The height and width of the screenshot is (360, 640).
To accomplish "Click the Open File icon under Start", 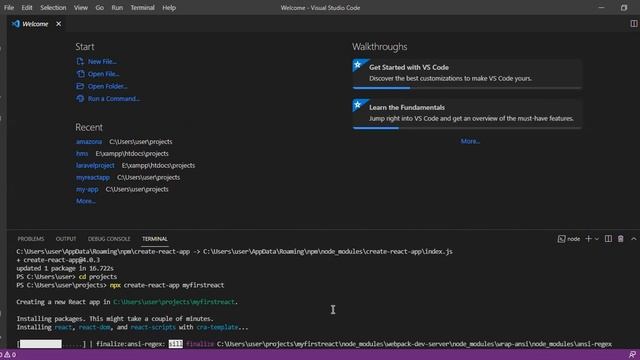I will pos(80,74).
